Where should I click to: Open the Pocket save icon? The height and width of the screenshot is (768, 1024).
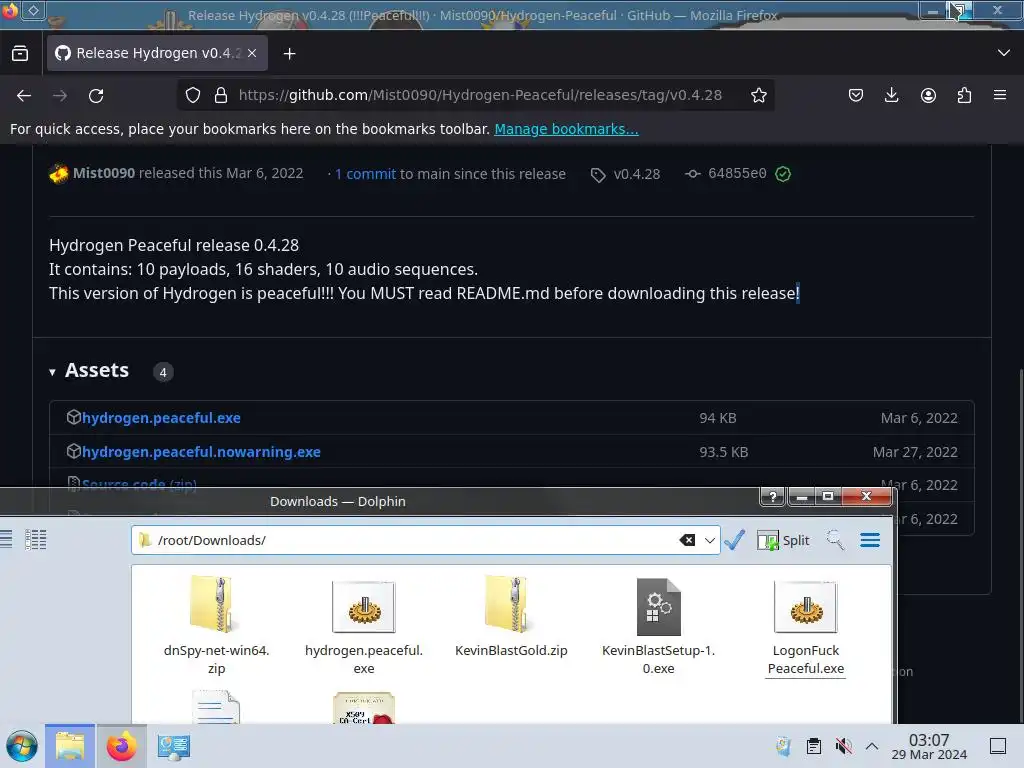coord(856,95)
